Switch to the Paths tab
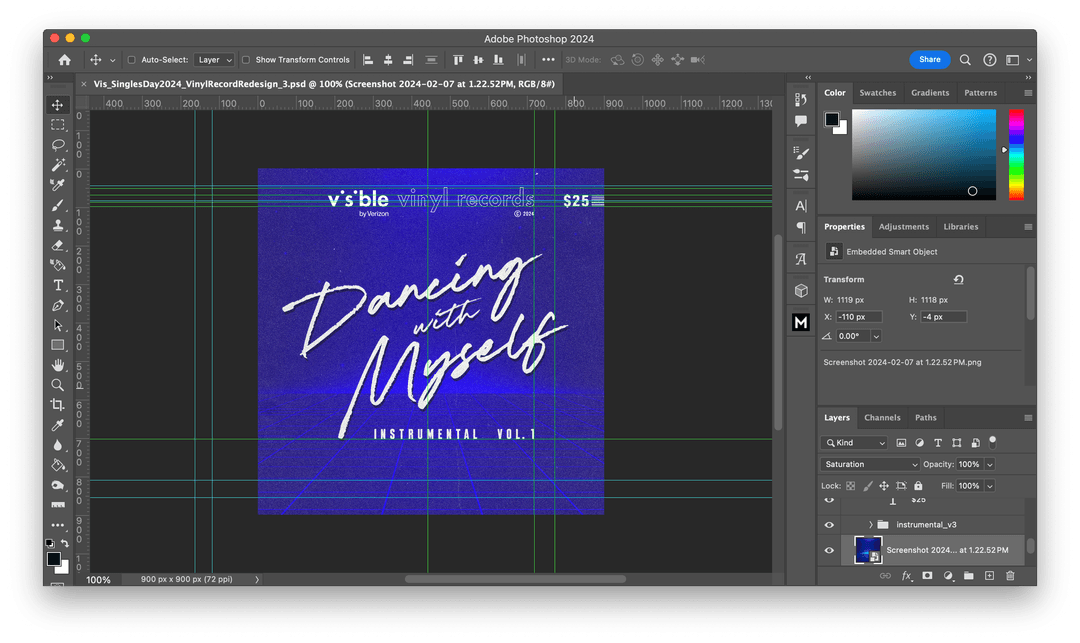Screen dimensions: 1080x643 (926, 418)
